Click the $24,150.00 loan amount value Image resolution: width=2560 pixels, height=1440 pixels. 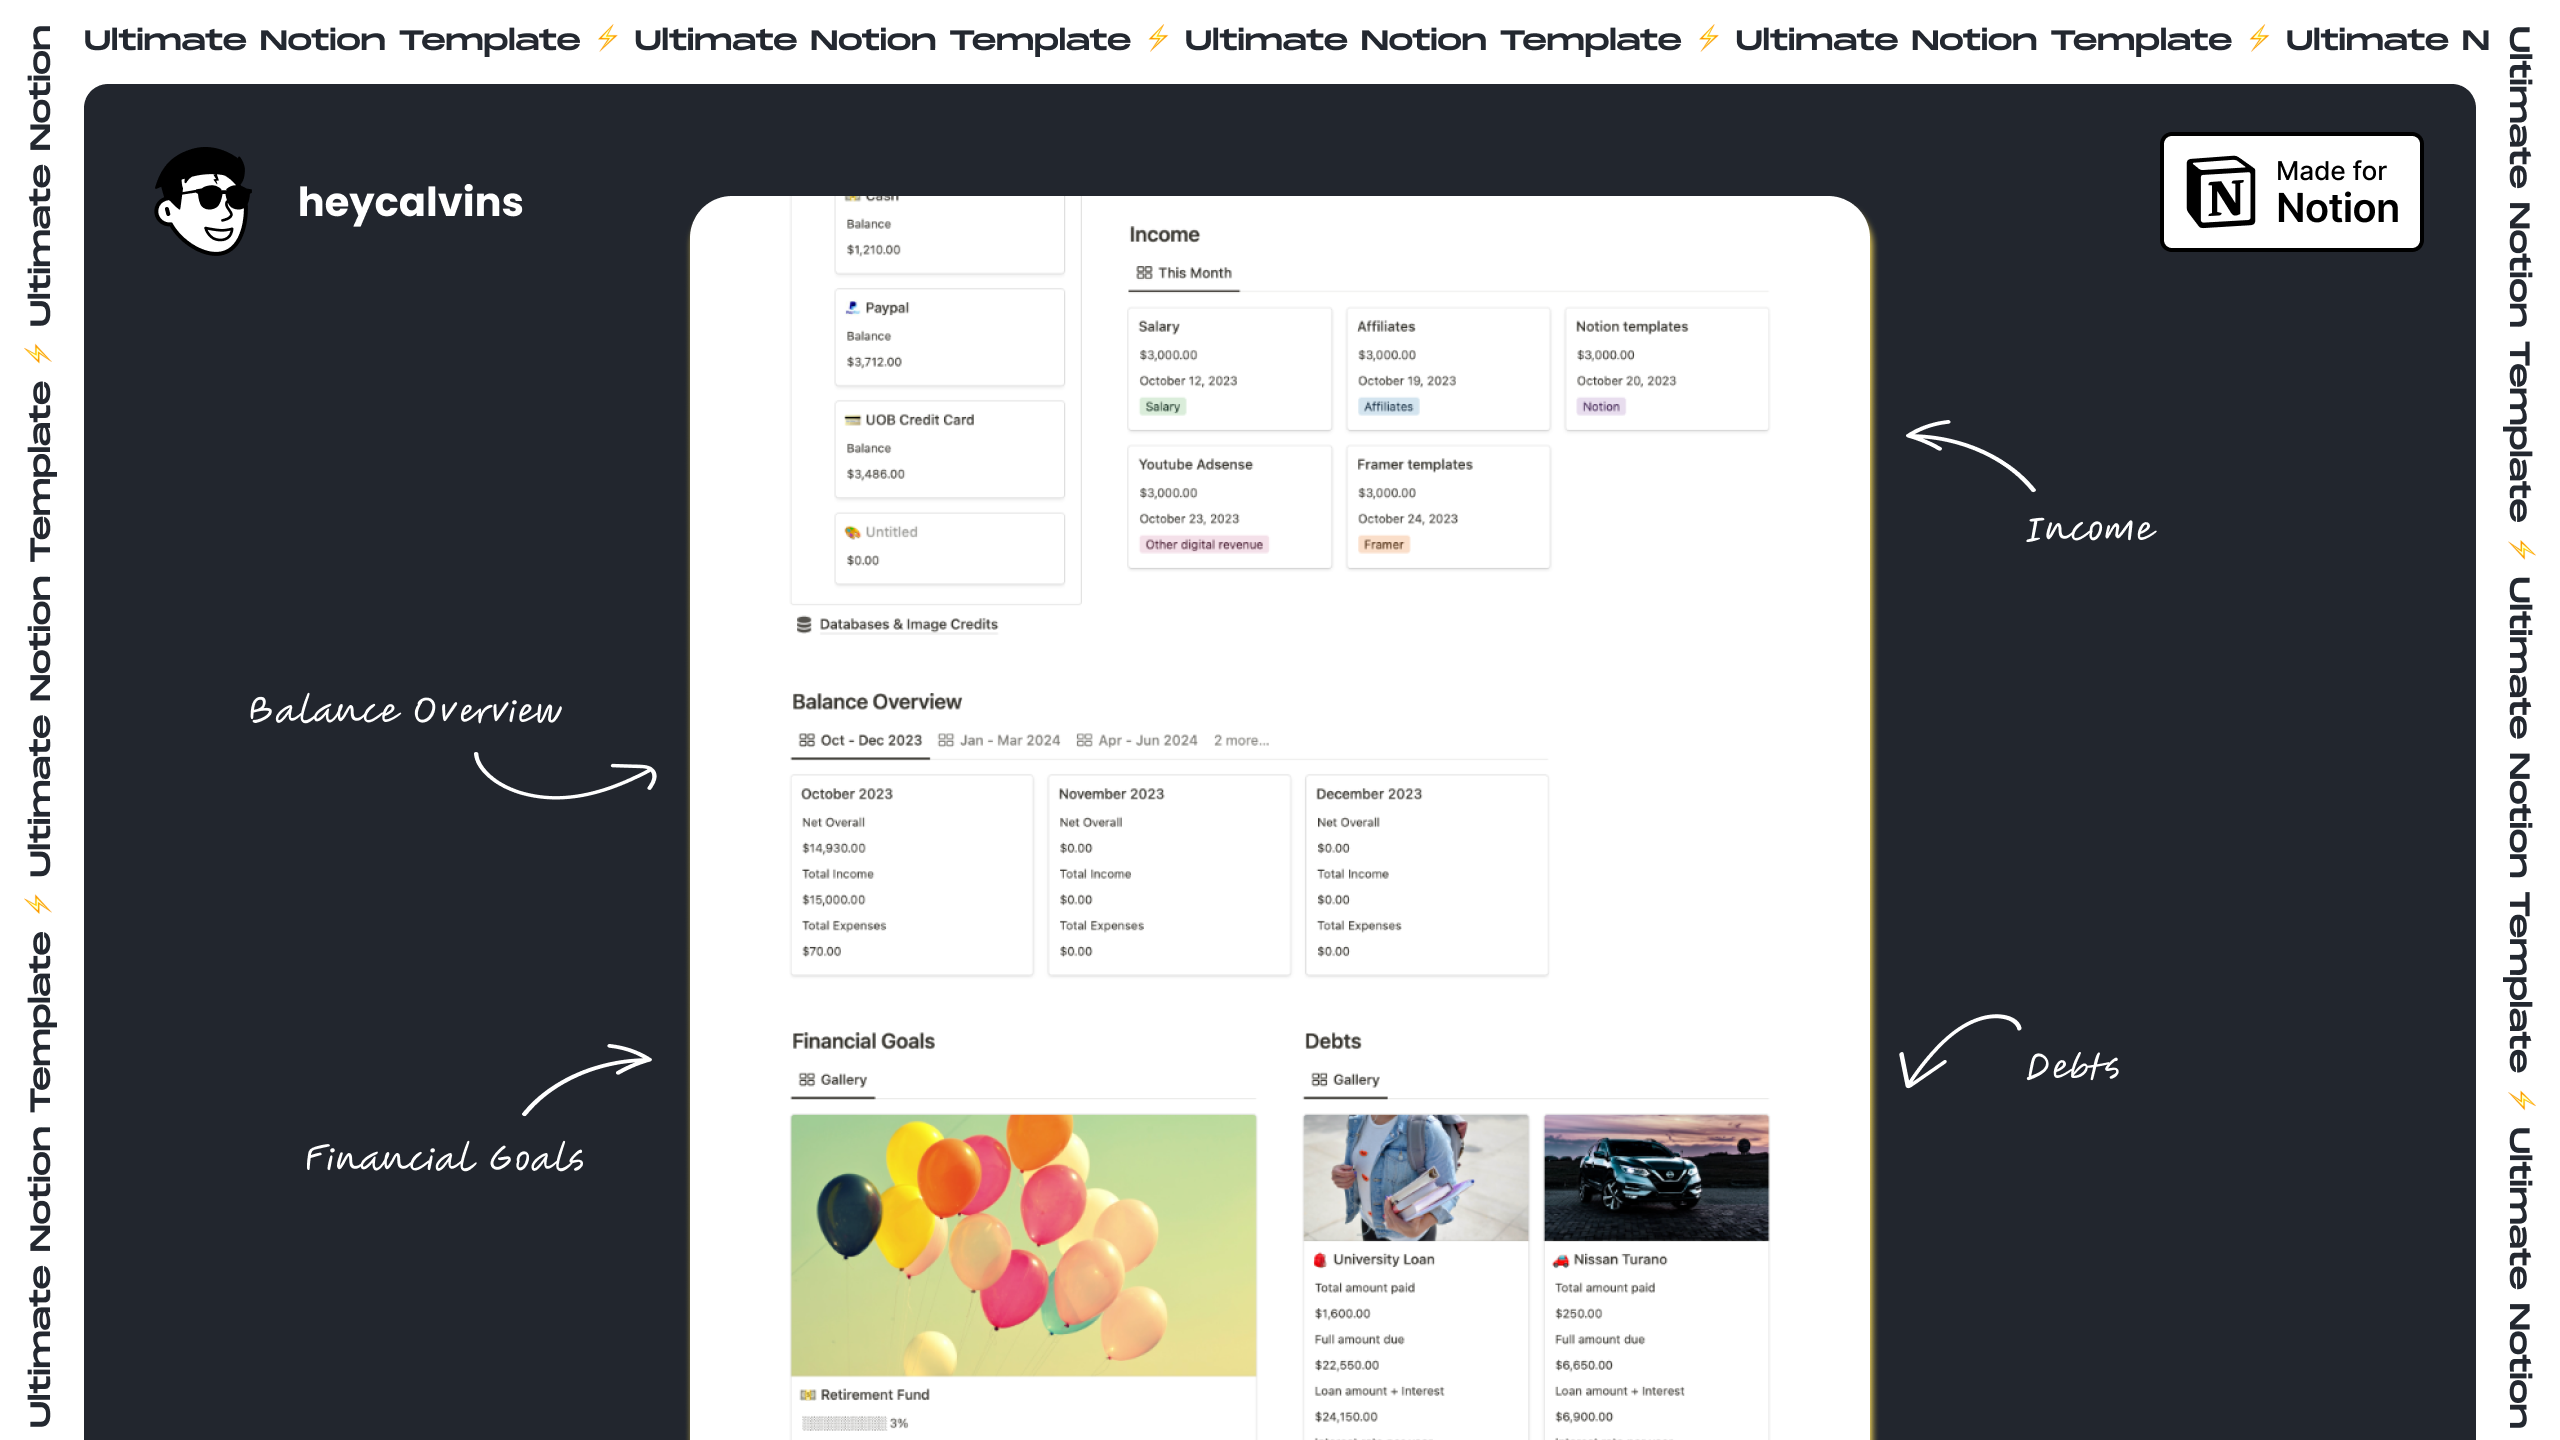1346,1417
